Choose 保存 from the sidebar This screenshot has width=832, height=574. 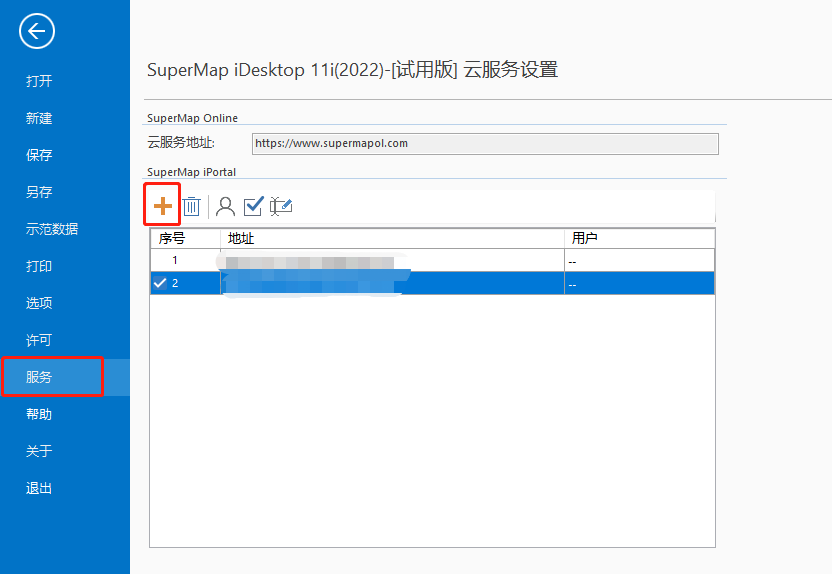pos(39,155)
